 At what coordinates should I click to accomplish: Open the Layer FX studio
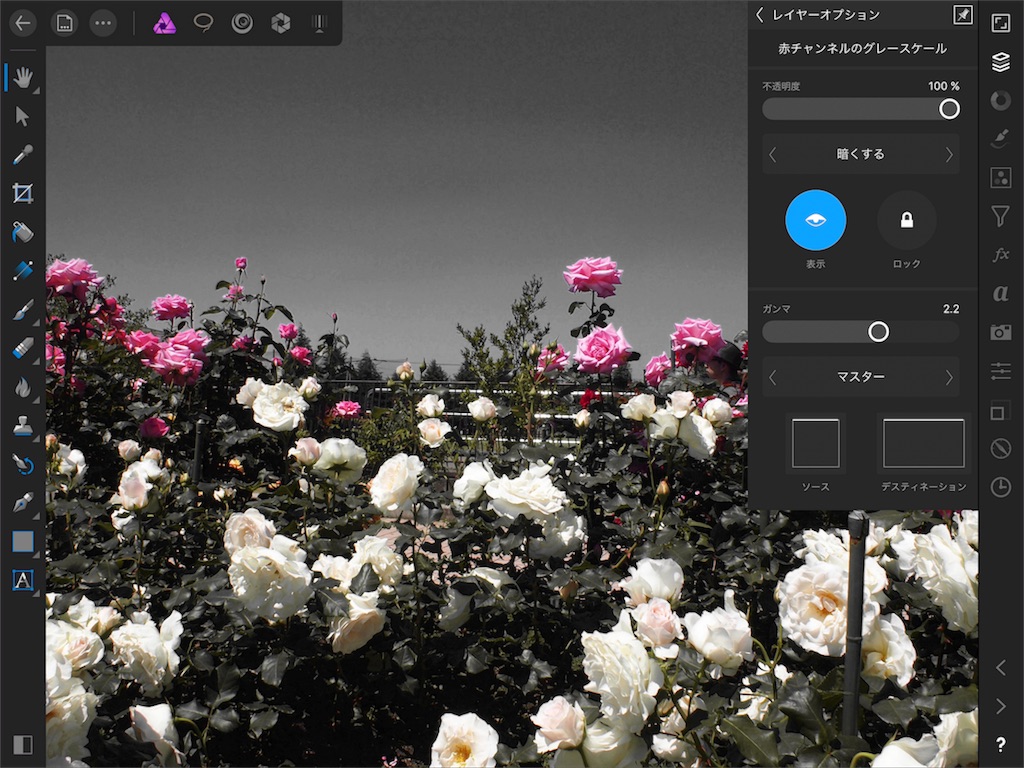coord(1000,255)
